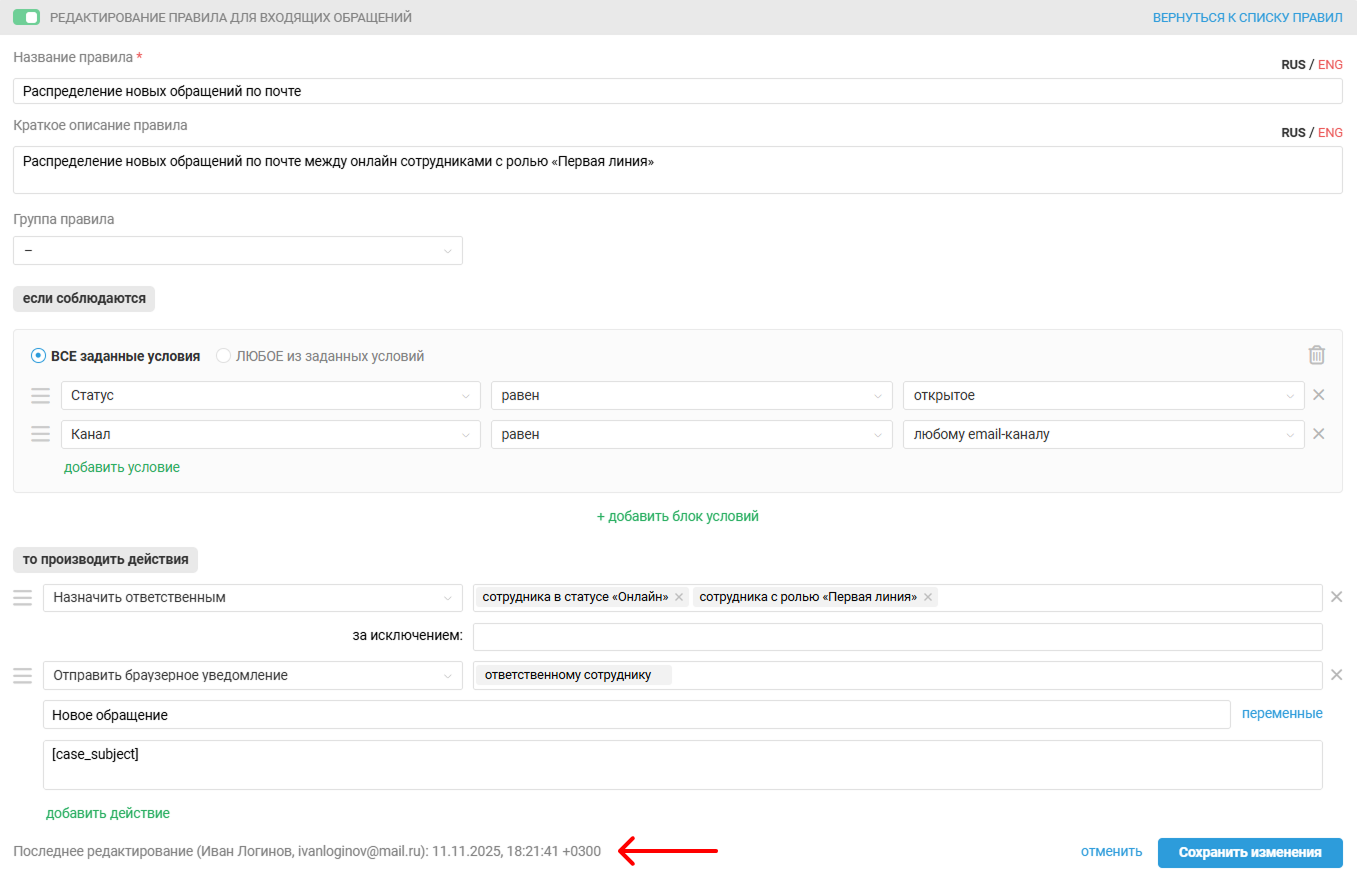Image resolution: width=1357 pixels, height=885 pixels.
Task: Select ЛЮБОЕ из заданных условий option
Action: pyautogui.click(x=223, y=356)
